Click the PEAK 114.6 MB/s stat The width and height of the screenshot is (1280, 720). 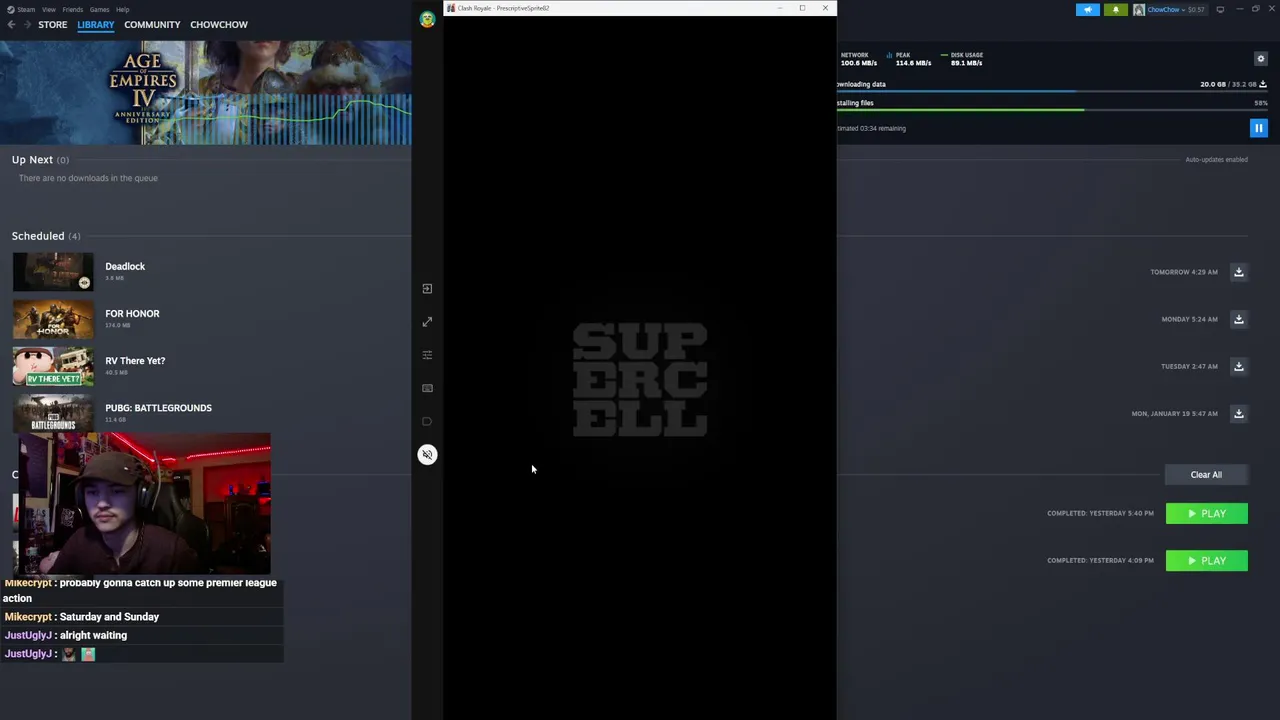pos(909,59)
